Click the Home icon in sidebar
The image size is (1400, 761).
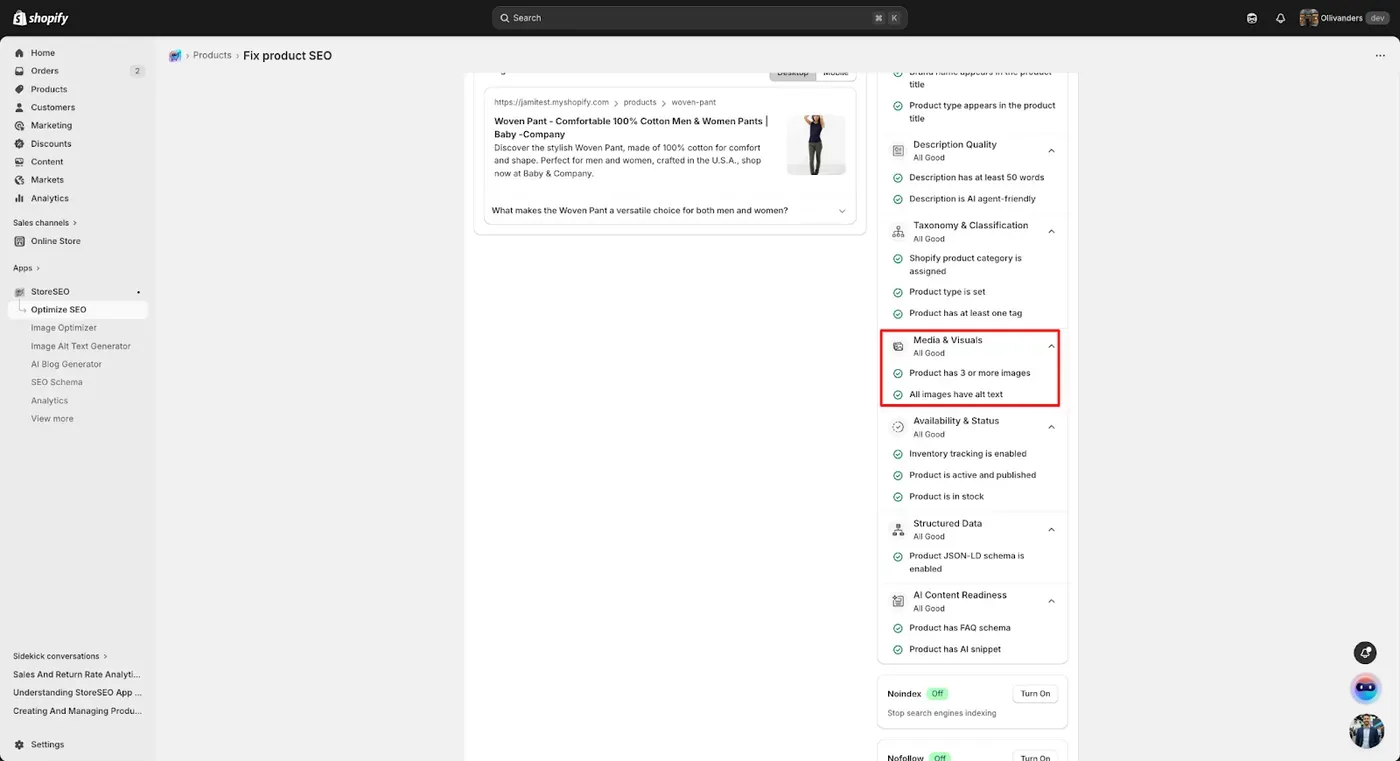pos(19,53)
